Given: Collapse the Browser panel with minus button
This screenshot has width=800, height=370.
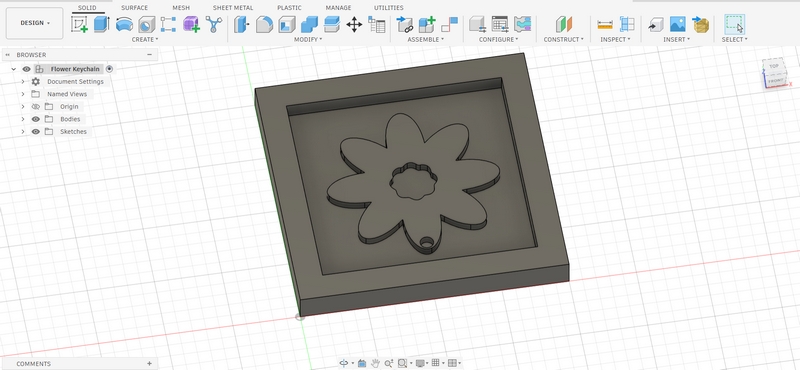Looking at the screenshot, I should (x=149, y=55).
